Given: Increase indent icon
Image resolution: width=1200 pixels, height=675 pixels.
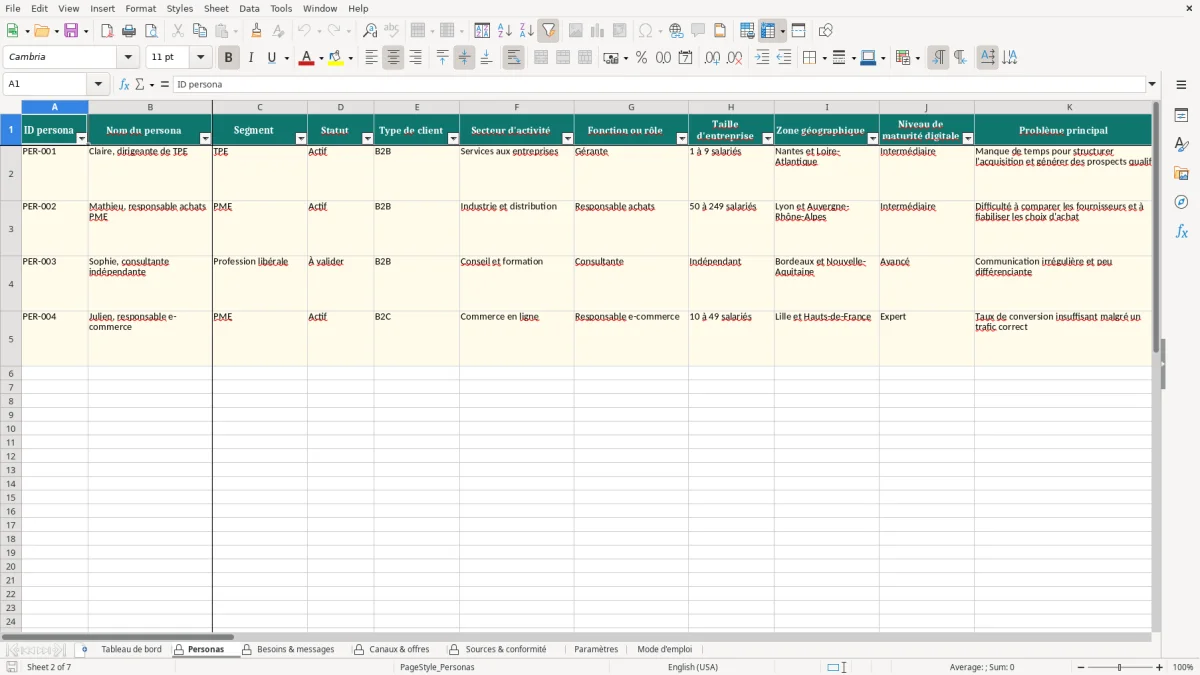Looking at the screenshot, I should [x=762, y=58].
